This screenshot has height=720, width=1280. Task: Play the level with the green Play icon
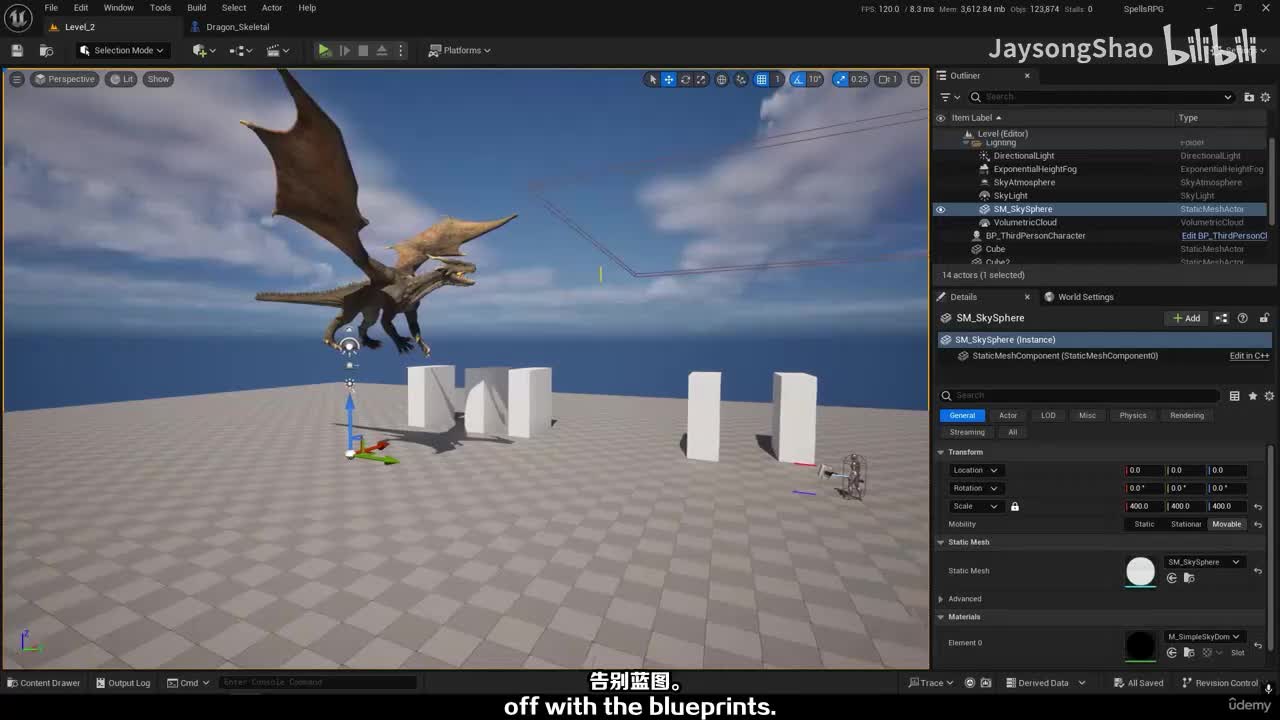324,50
